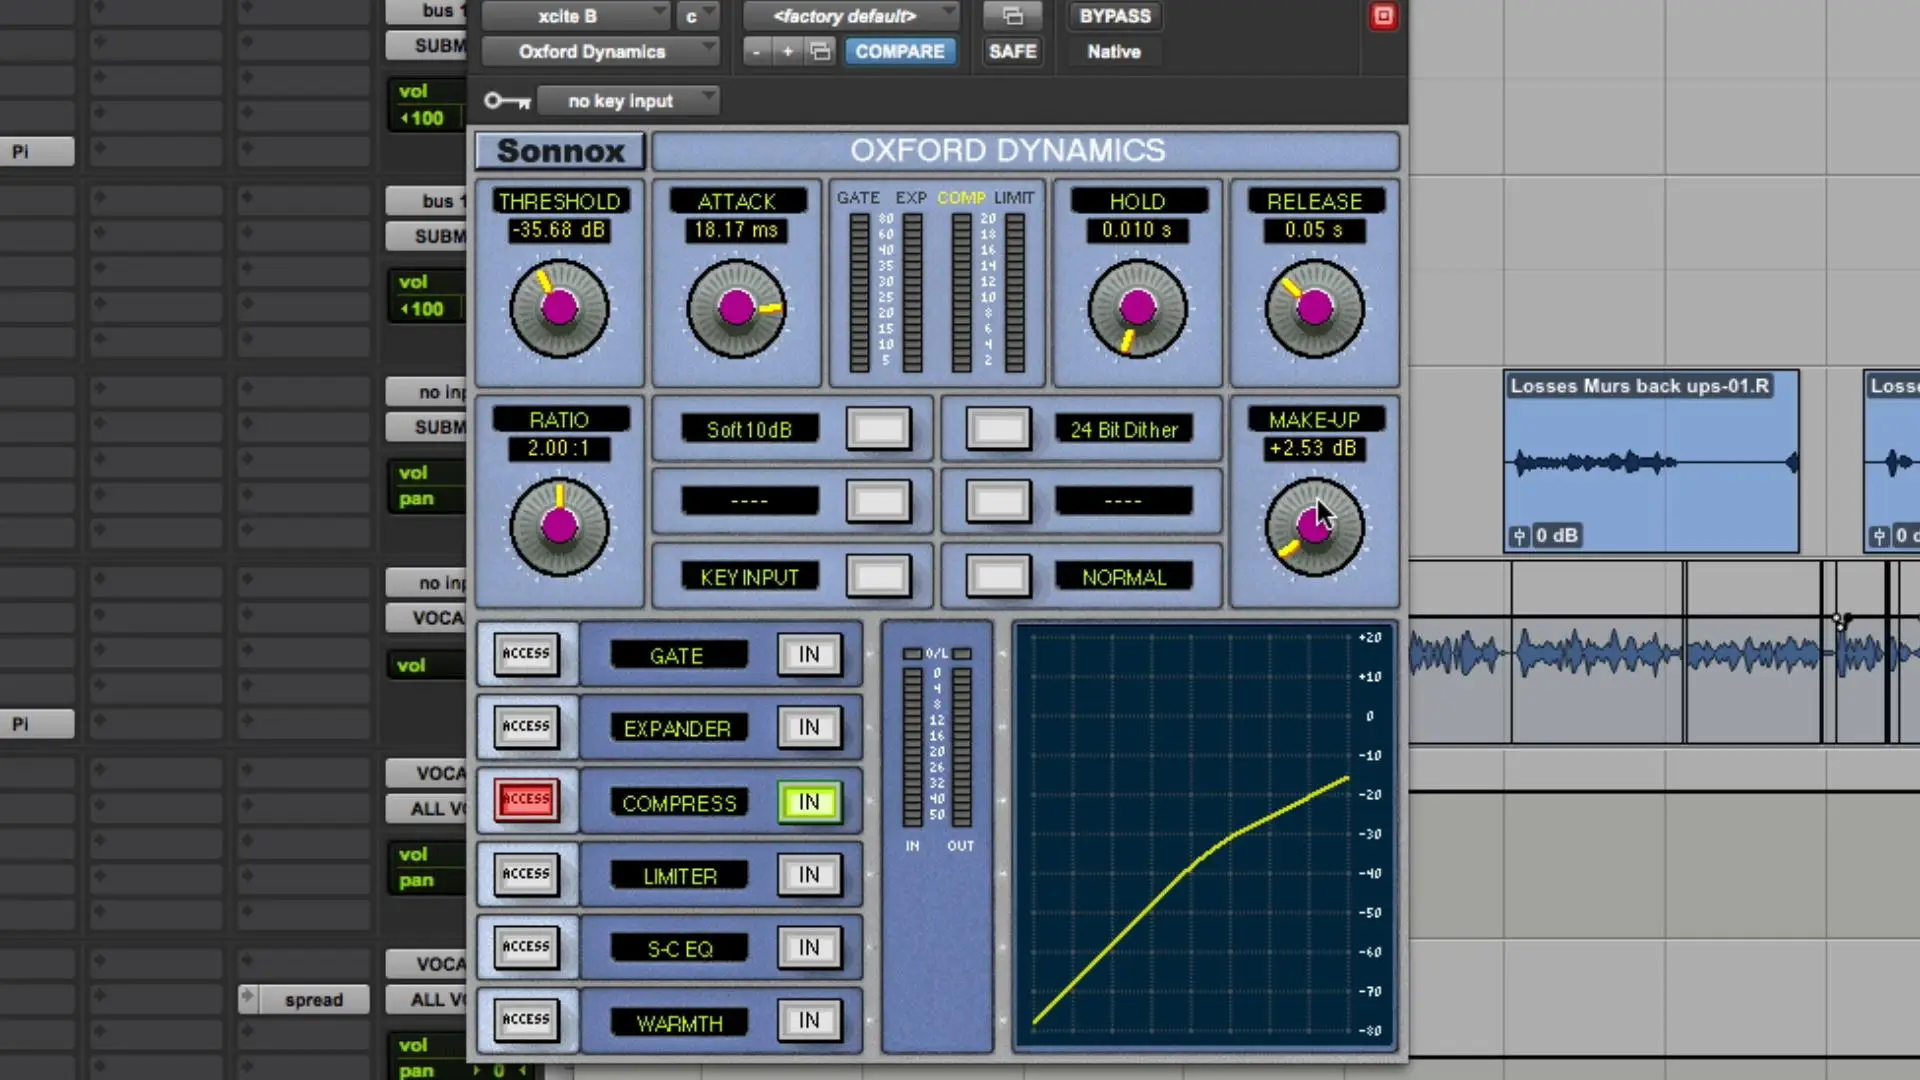1920x1080 pixels.
Task: Click the Sonnox logo
Action: 561,151
